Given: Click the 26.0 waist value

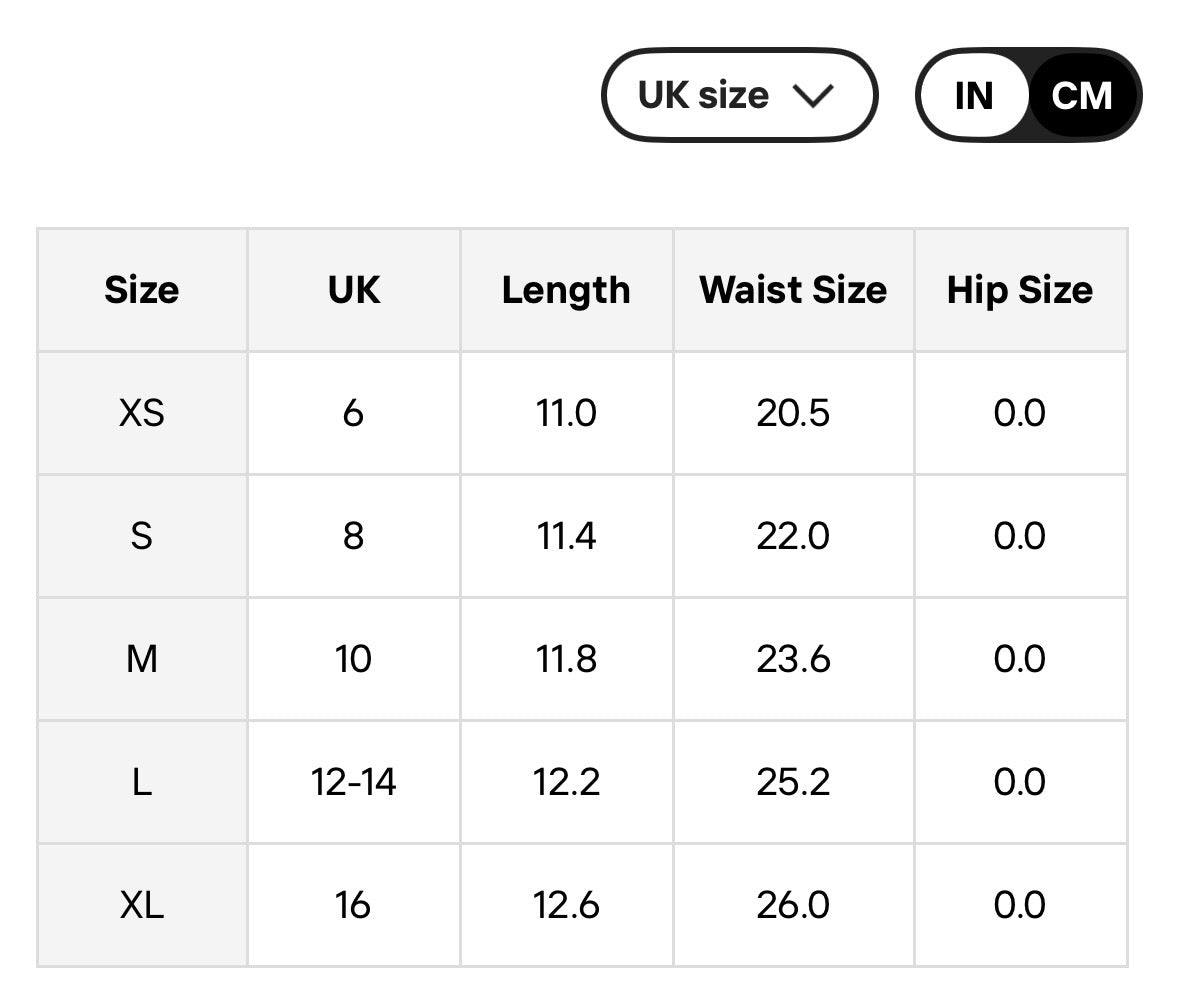Looking at the screenshot, I should (793, 905).
